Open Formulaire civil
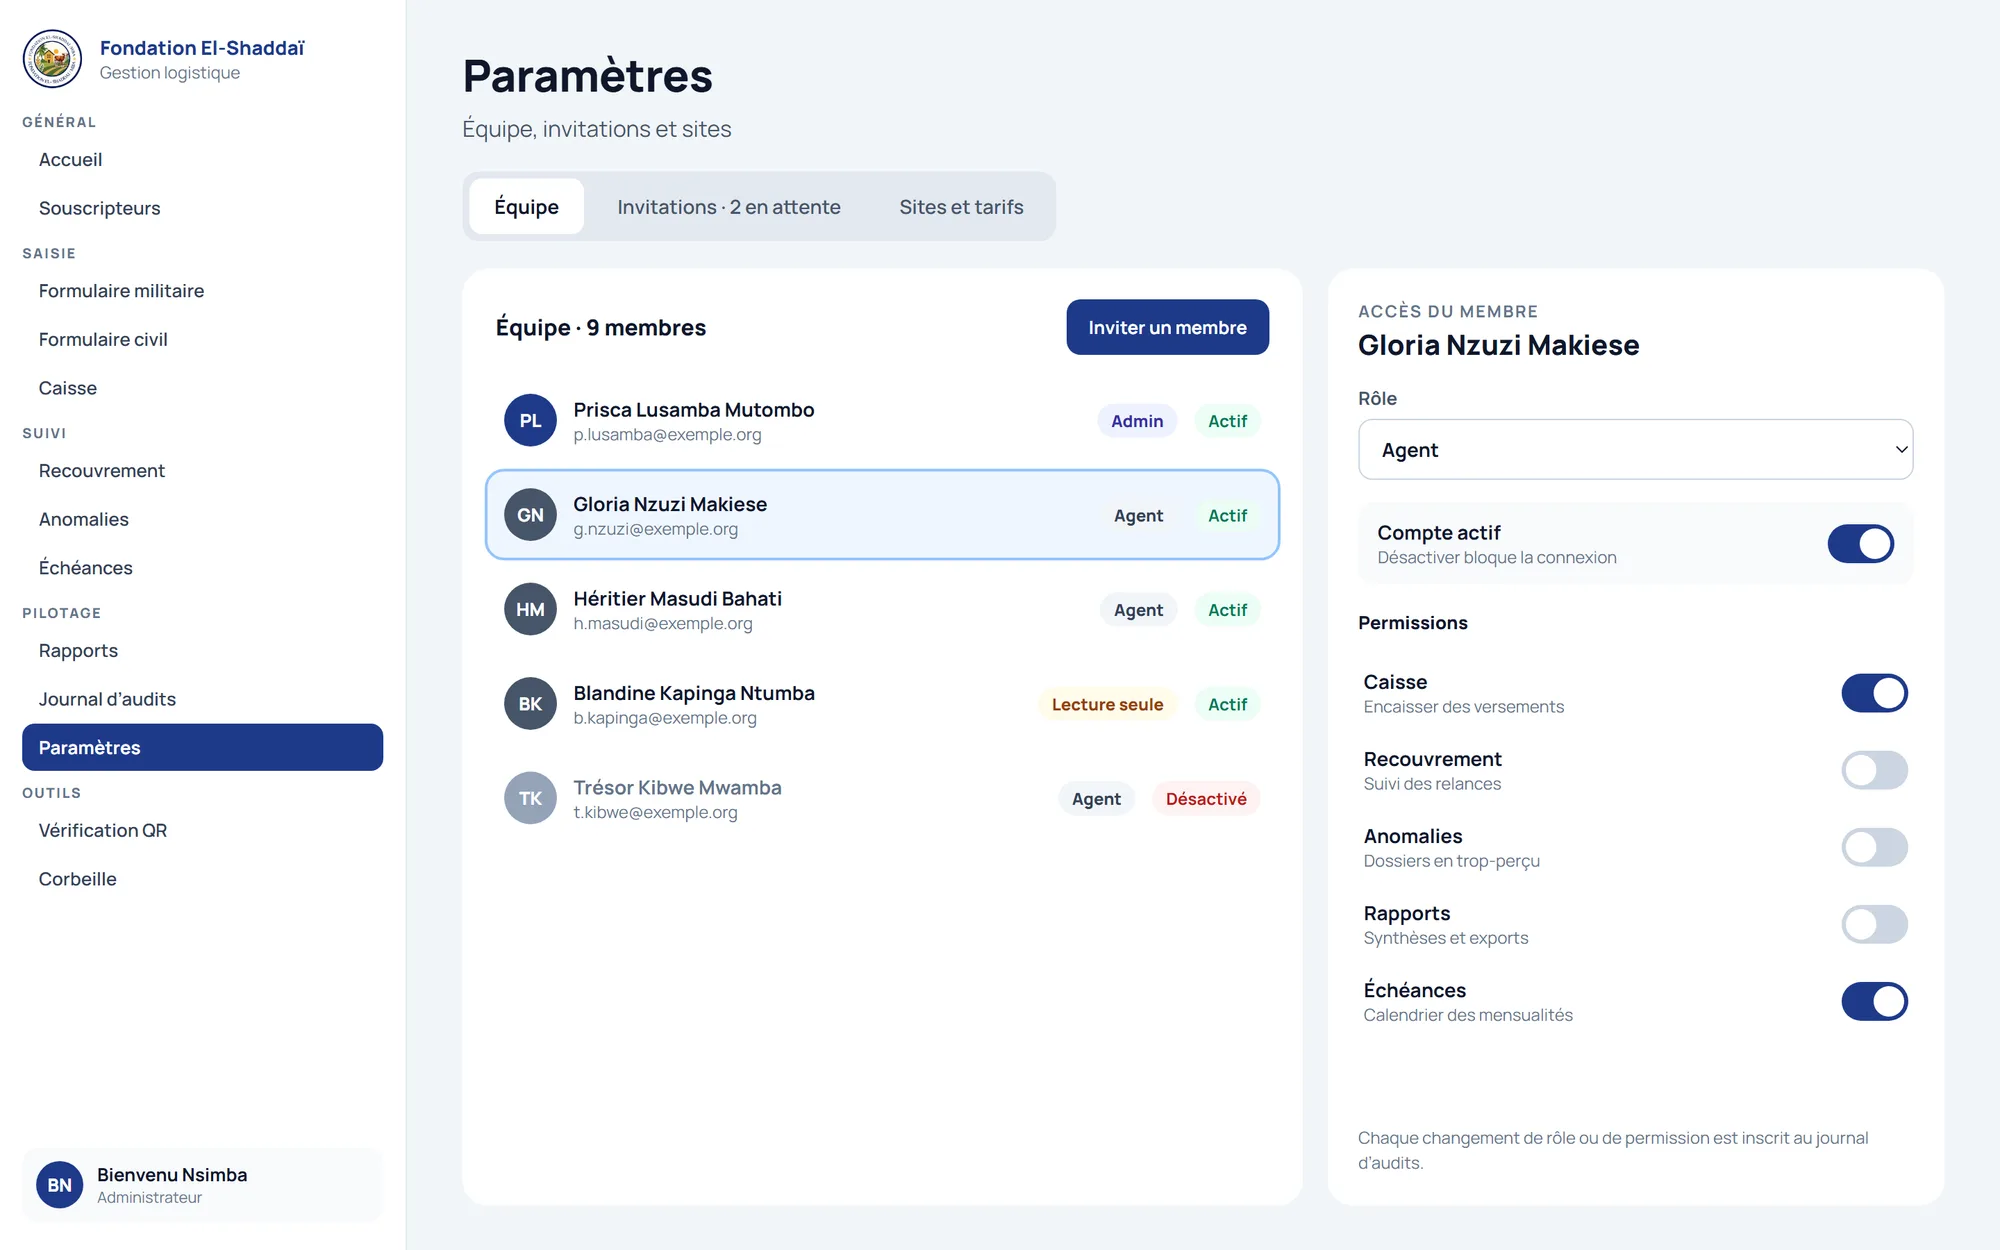The image size is (2000, 1250). (202, 340)
